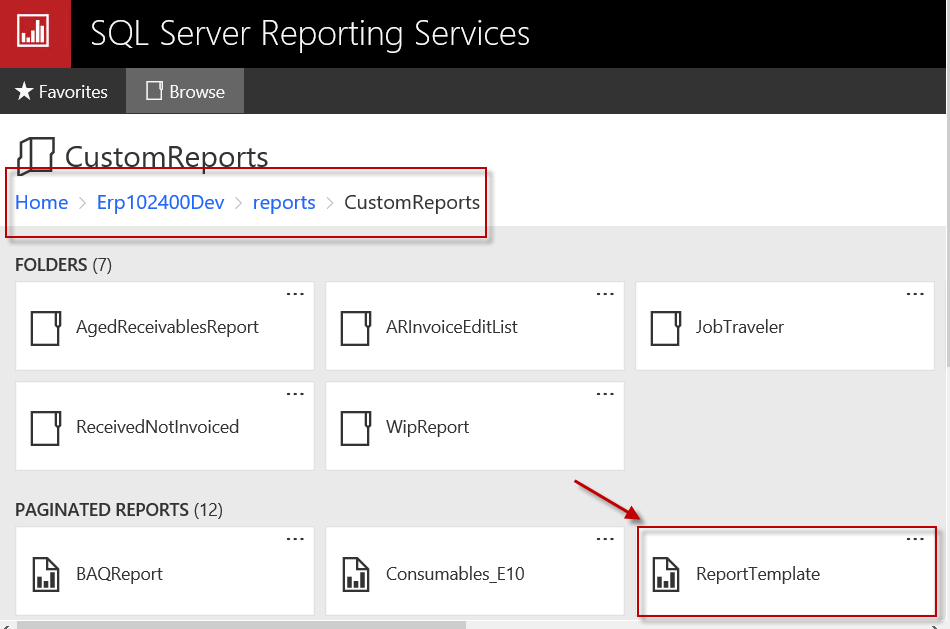Click the red SSRS logo icon
The image size is (950, 629).
35,33
